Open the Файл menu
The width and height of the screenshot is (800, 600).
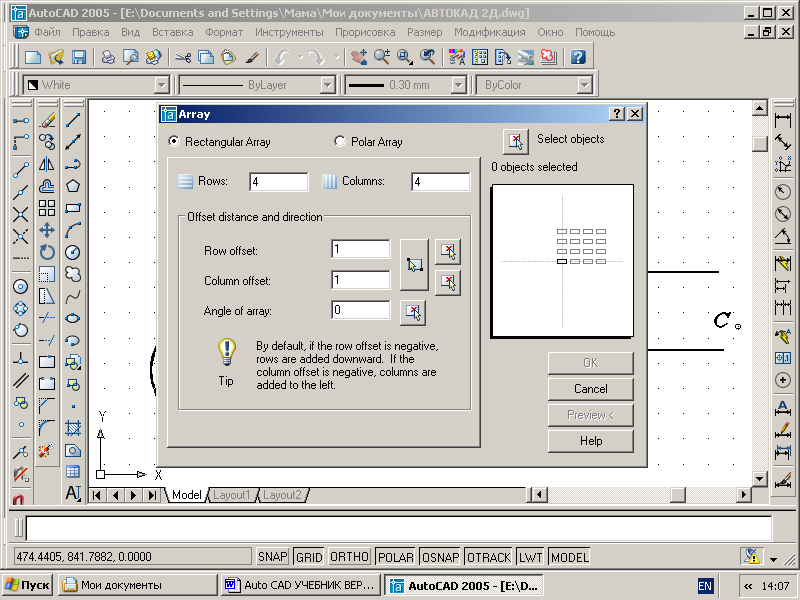pyautogui.click(x=47, y=32)
